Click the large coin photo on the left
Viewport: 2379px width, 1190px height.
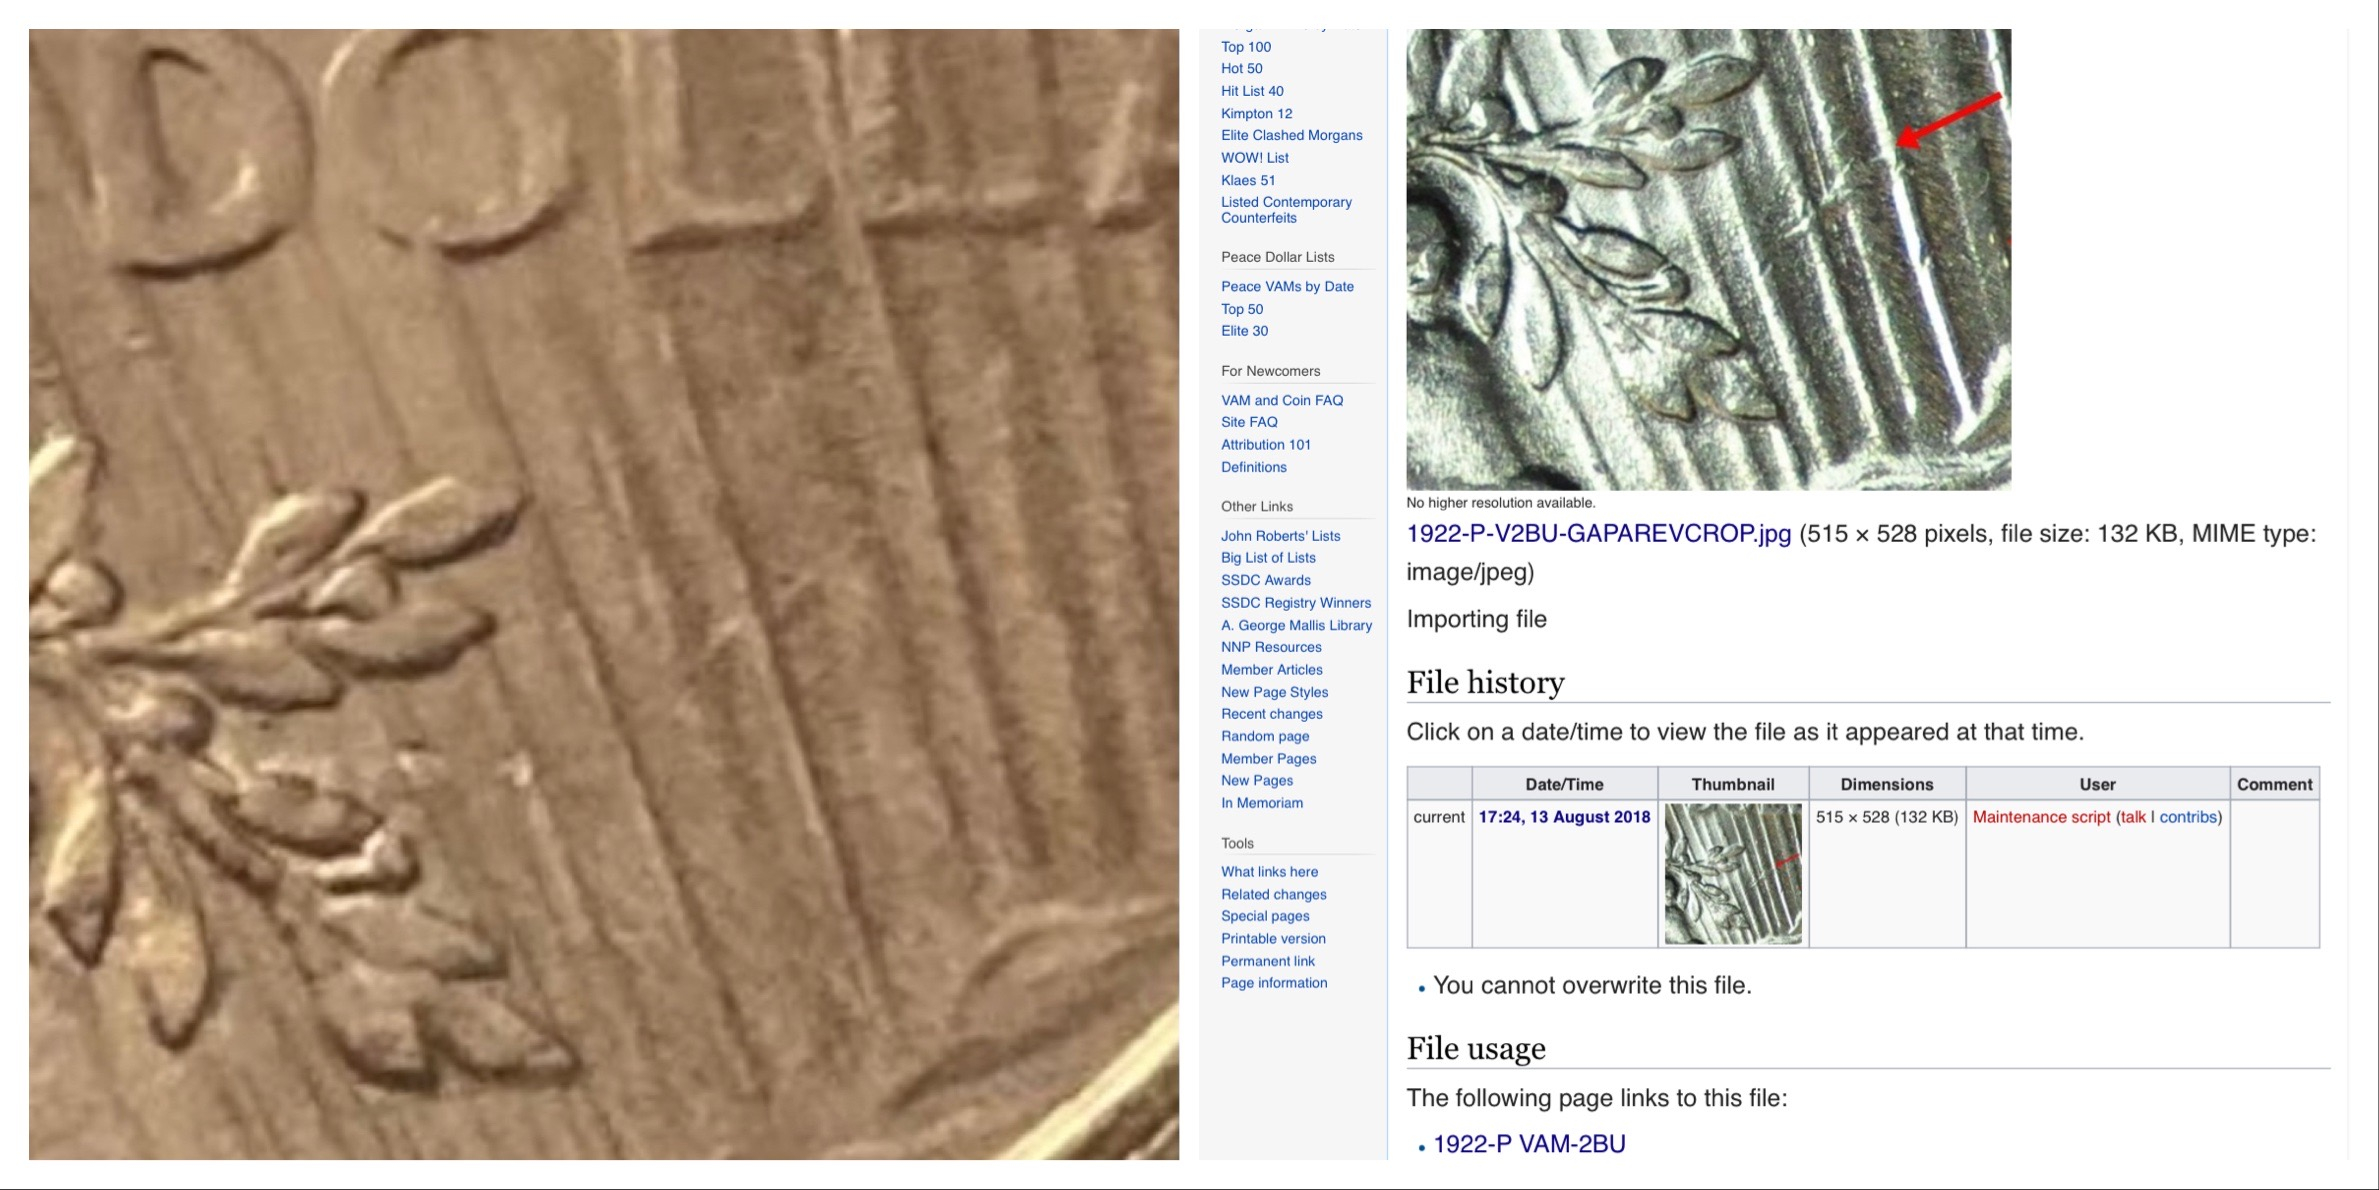(604, 594)
